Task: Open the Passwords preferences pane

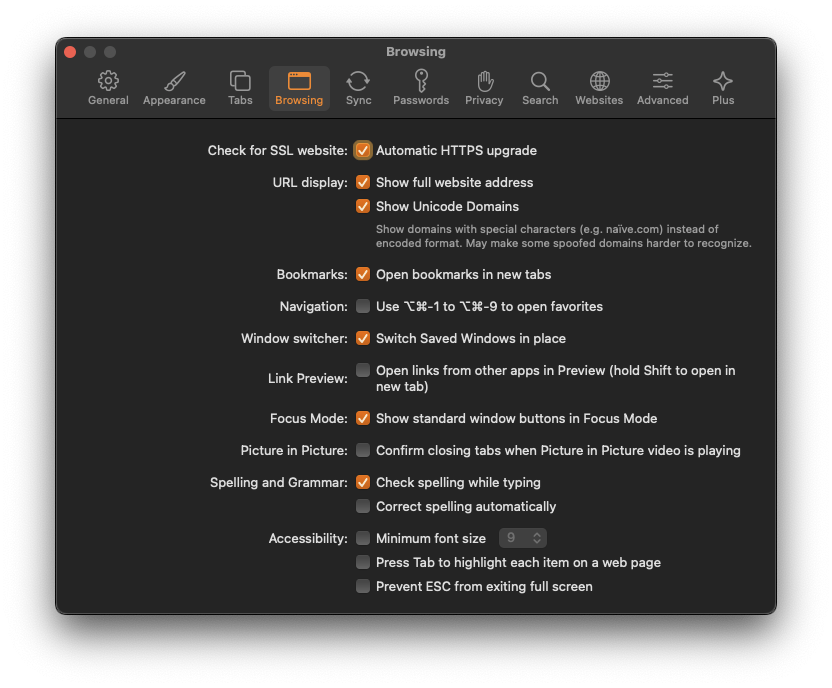Action: [420, 88]
